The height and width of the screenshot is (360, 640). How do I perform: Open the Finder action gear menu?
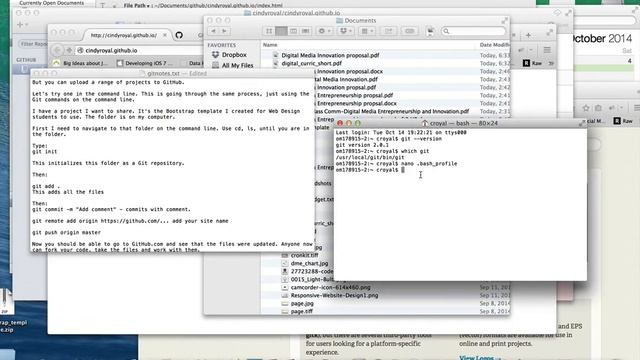coord(324,31)
